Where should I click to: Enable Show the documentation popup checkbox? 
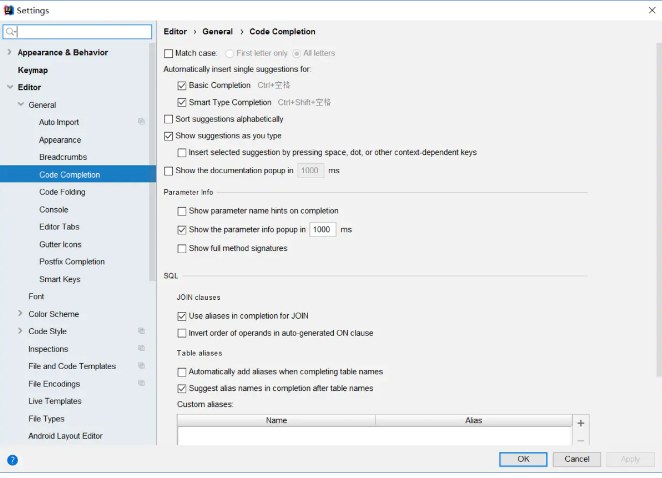(x=168, y=171)
